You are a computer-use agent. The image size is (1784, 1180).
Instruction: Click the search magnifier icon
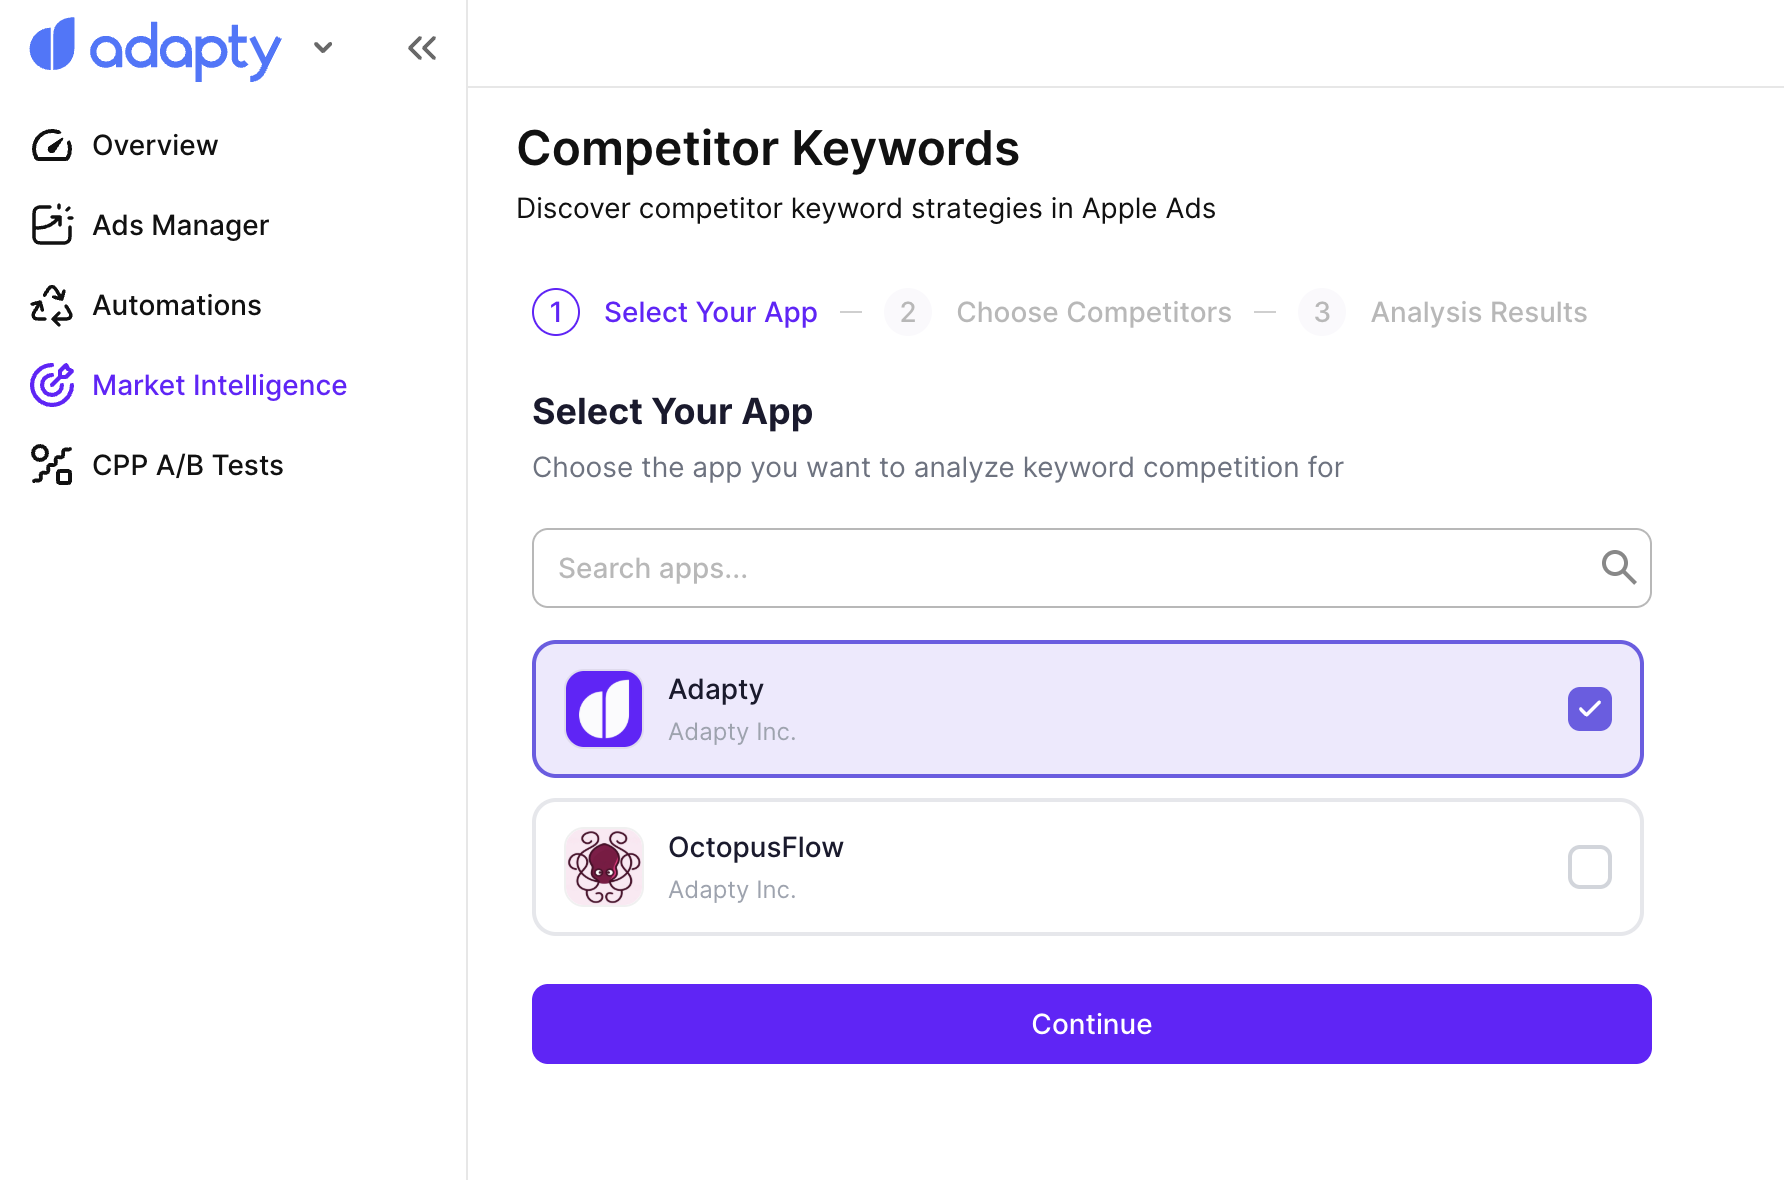(1619, 568)
